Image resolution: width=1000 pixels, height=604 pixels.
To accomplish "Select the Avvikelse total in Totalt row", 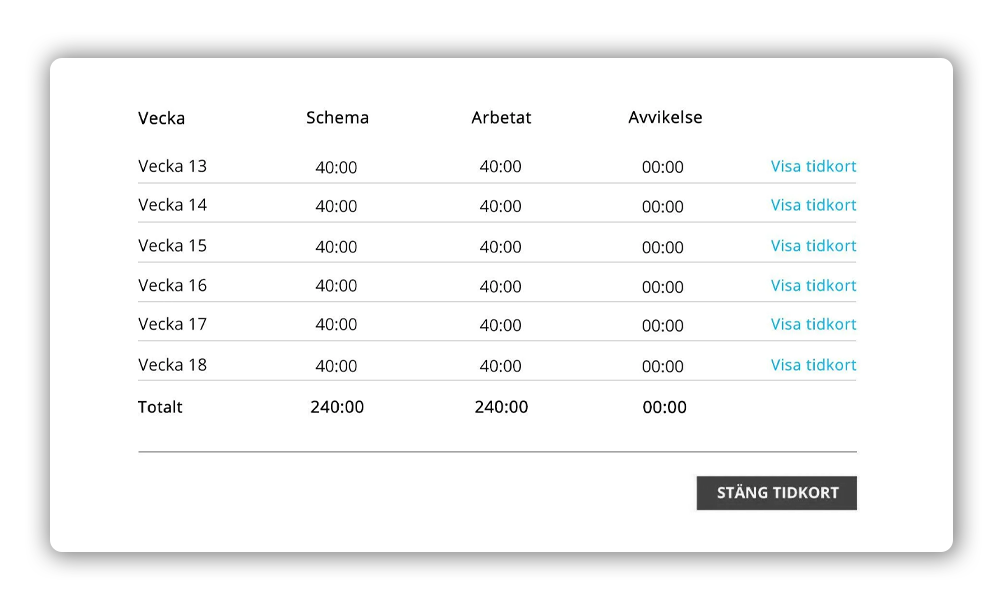I will pyautogui.click(x=664, y=407).
